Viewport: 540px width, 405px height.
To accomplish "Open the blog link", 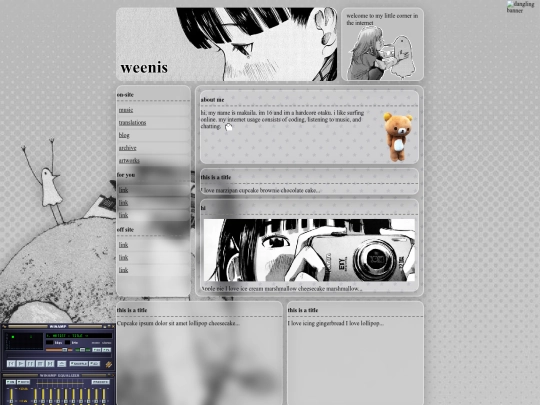I will [124, 135].
